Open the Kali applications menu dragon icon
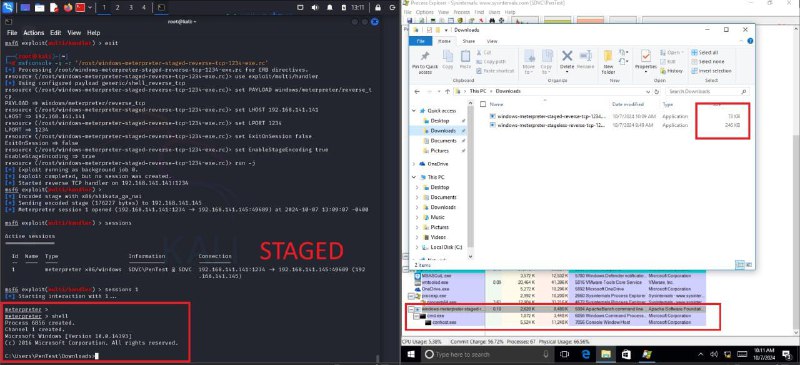 click(7, 8)
